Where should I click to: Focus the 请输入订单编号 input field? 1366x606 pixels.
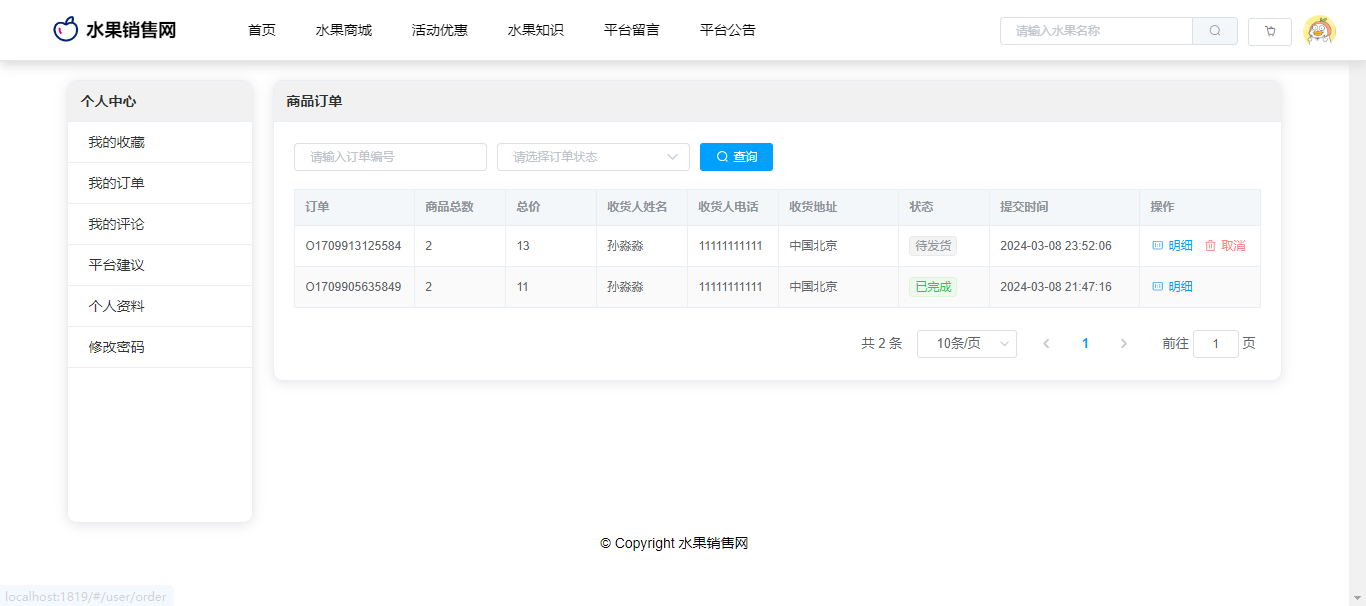(390, 157)
